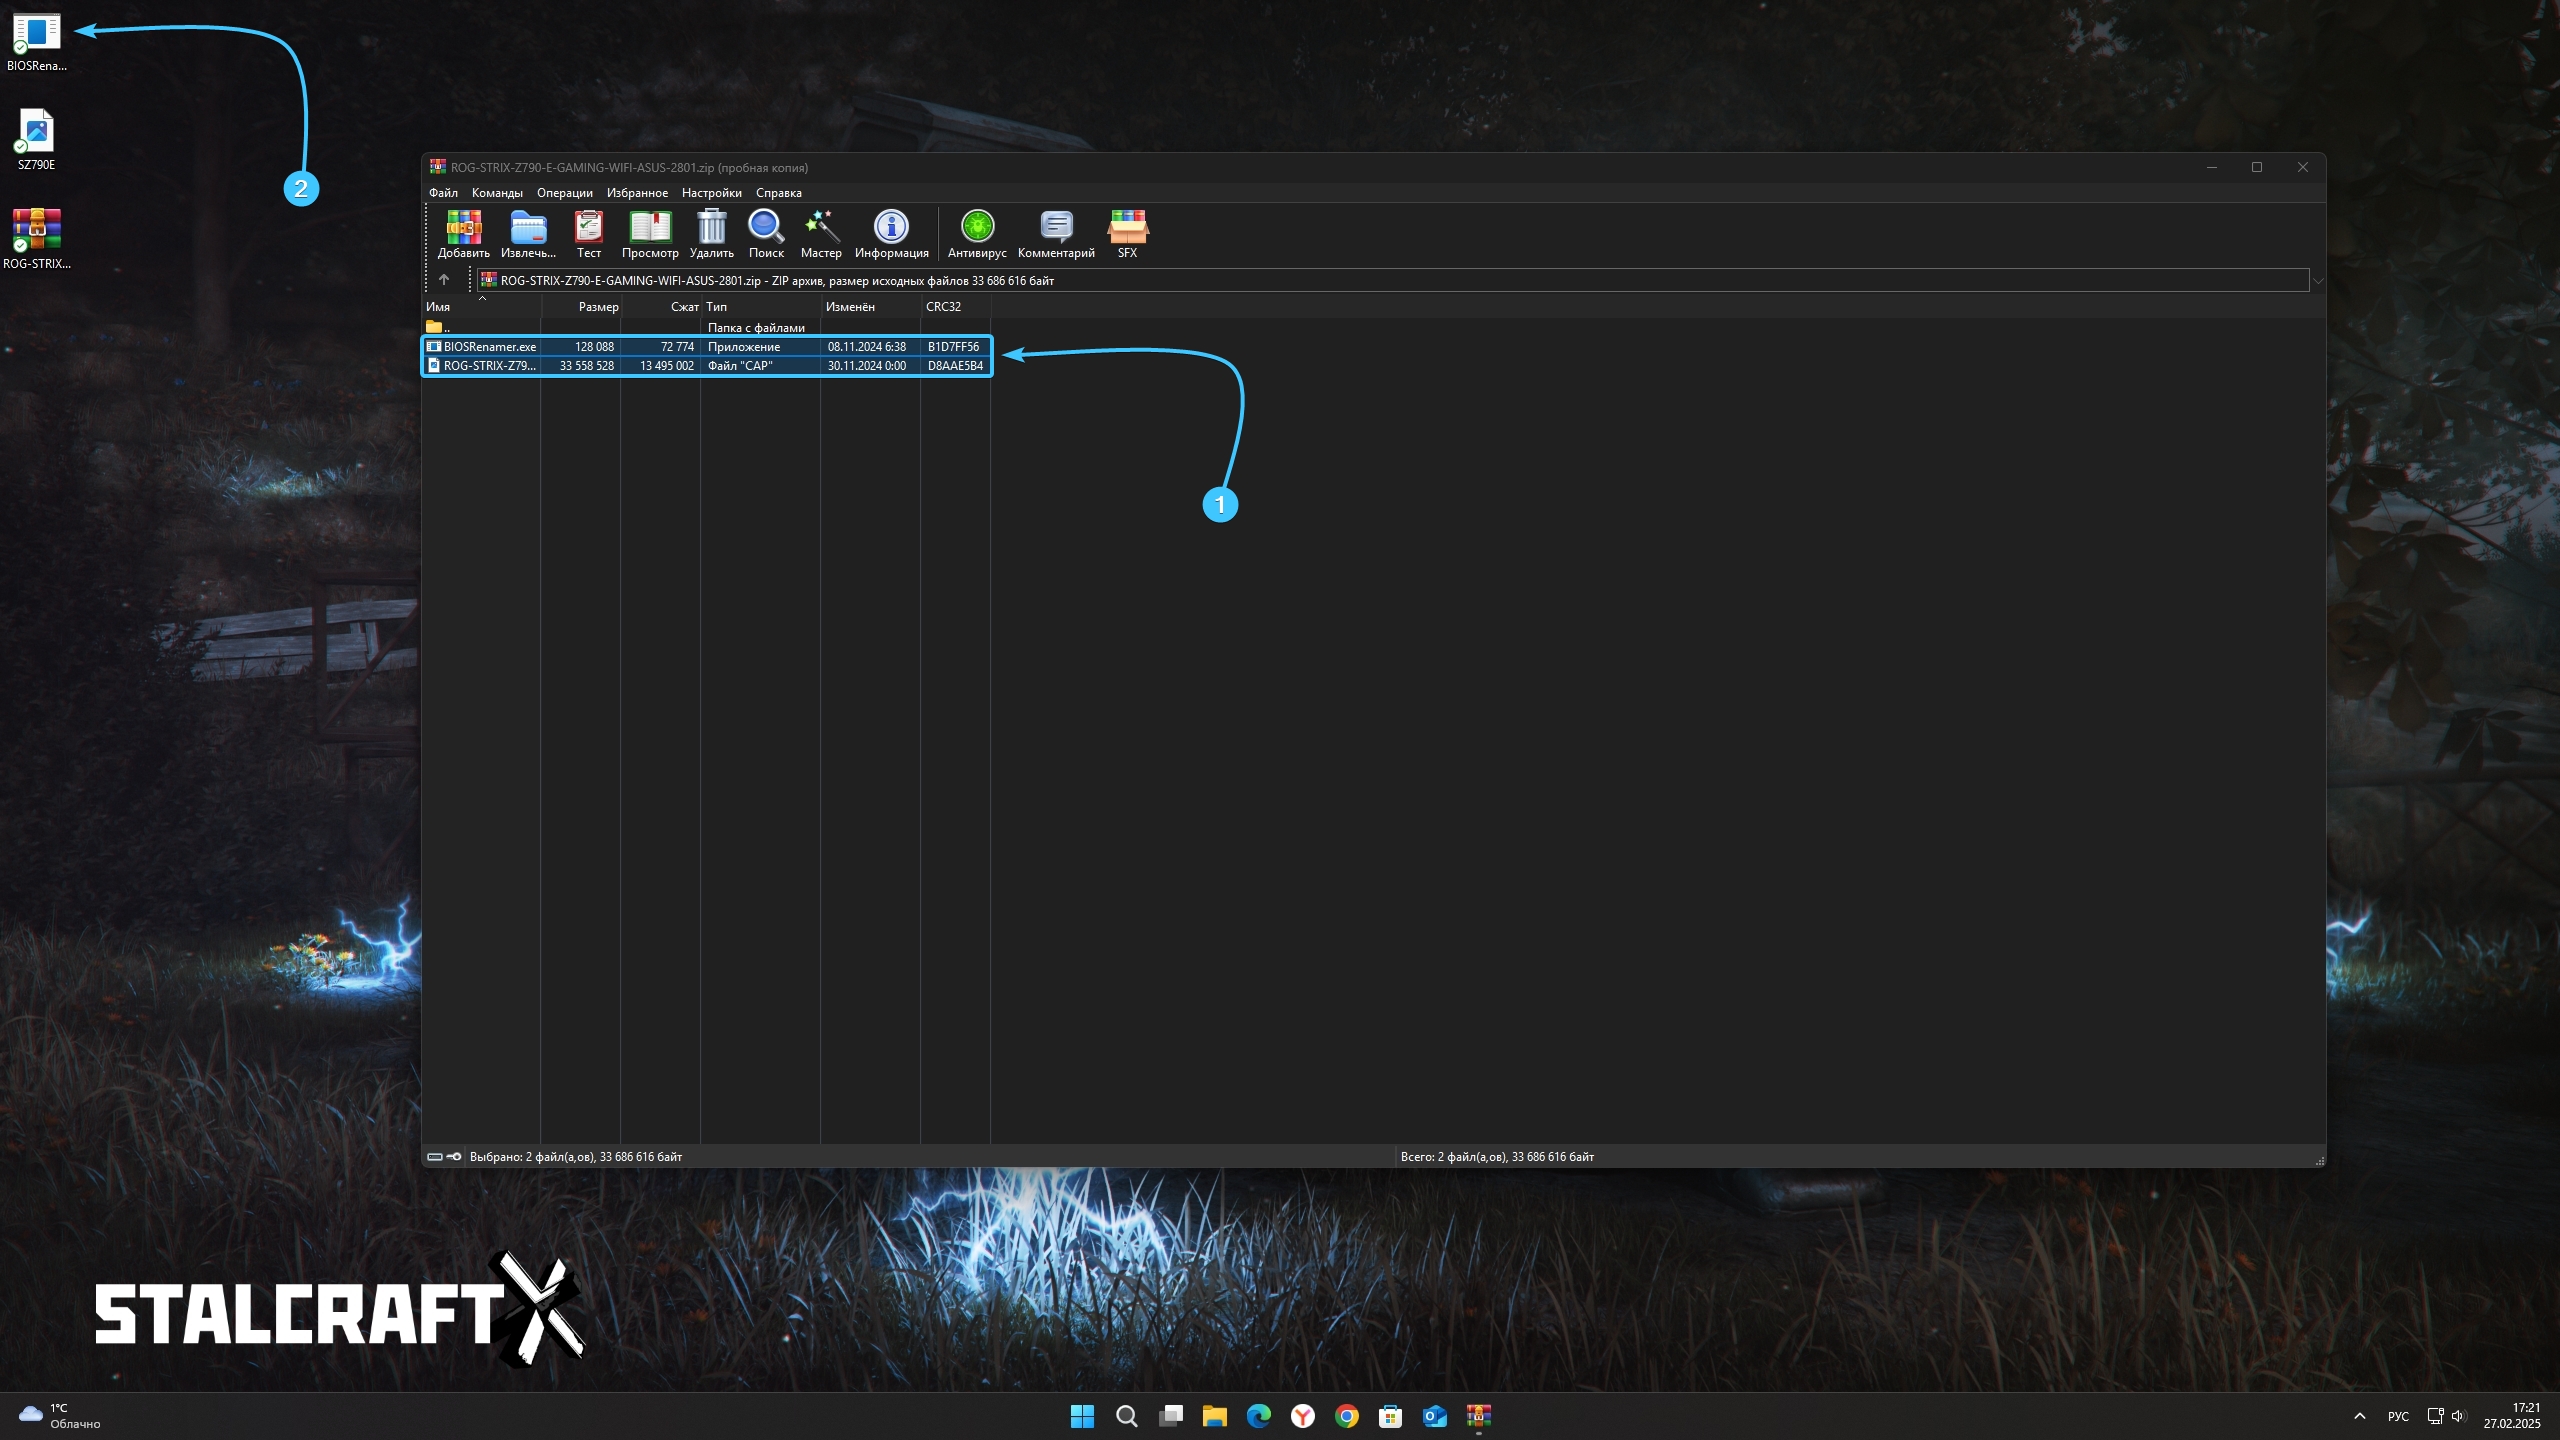Viewport: 2560px width, 1440px height.
Task: Select the ROG-STRIX-Z79... CAP file row
Action: click(x=706, y=365)
